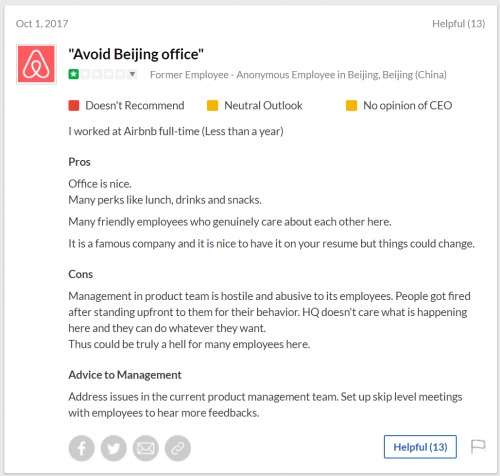The width and height of the screenshot is (500, 476).
Task: Flag this review as inappropriate
Action: [x=478, y=447]
